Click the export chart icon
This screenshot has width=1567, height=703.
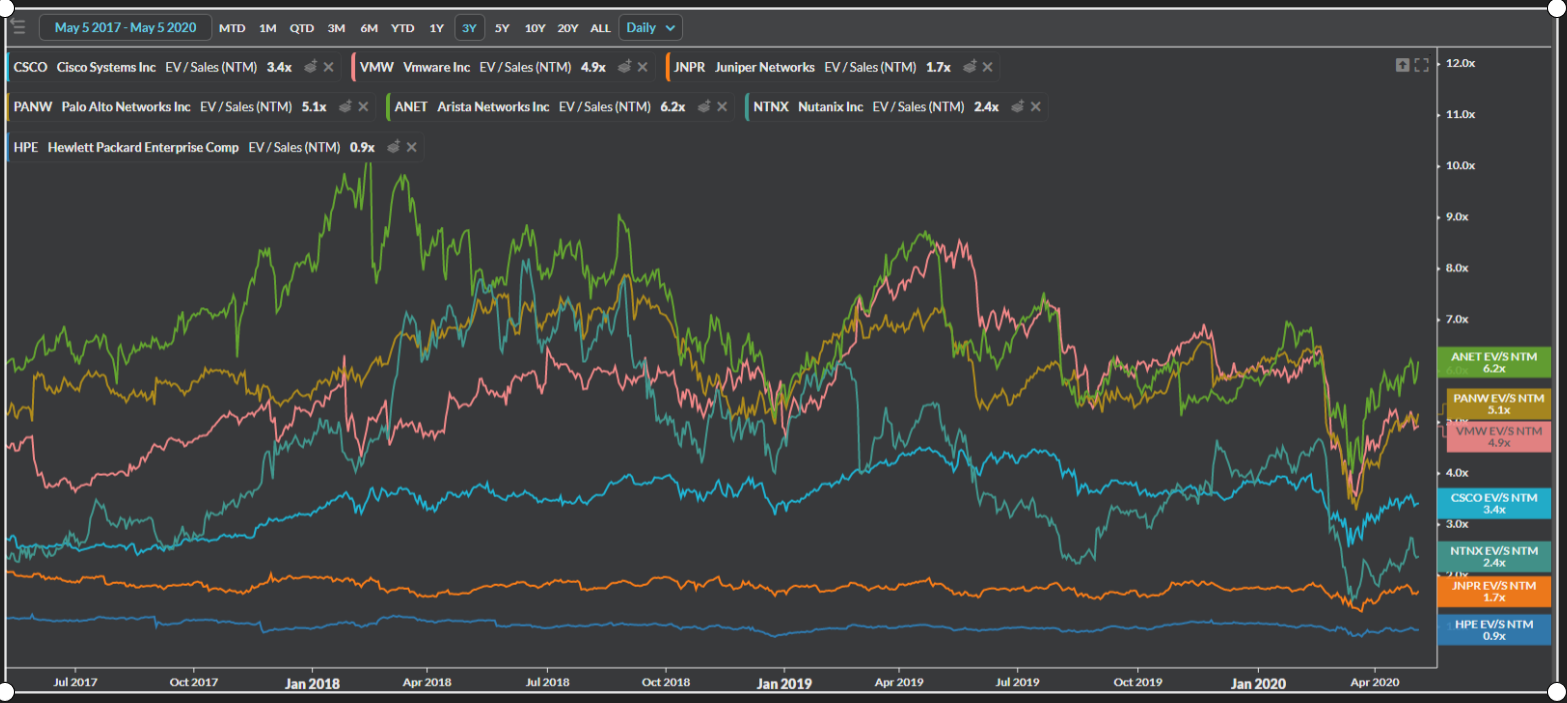(x=1402, y=65)
